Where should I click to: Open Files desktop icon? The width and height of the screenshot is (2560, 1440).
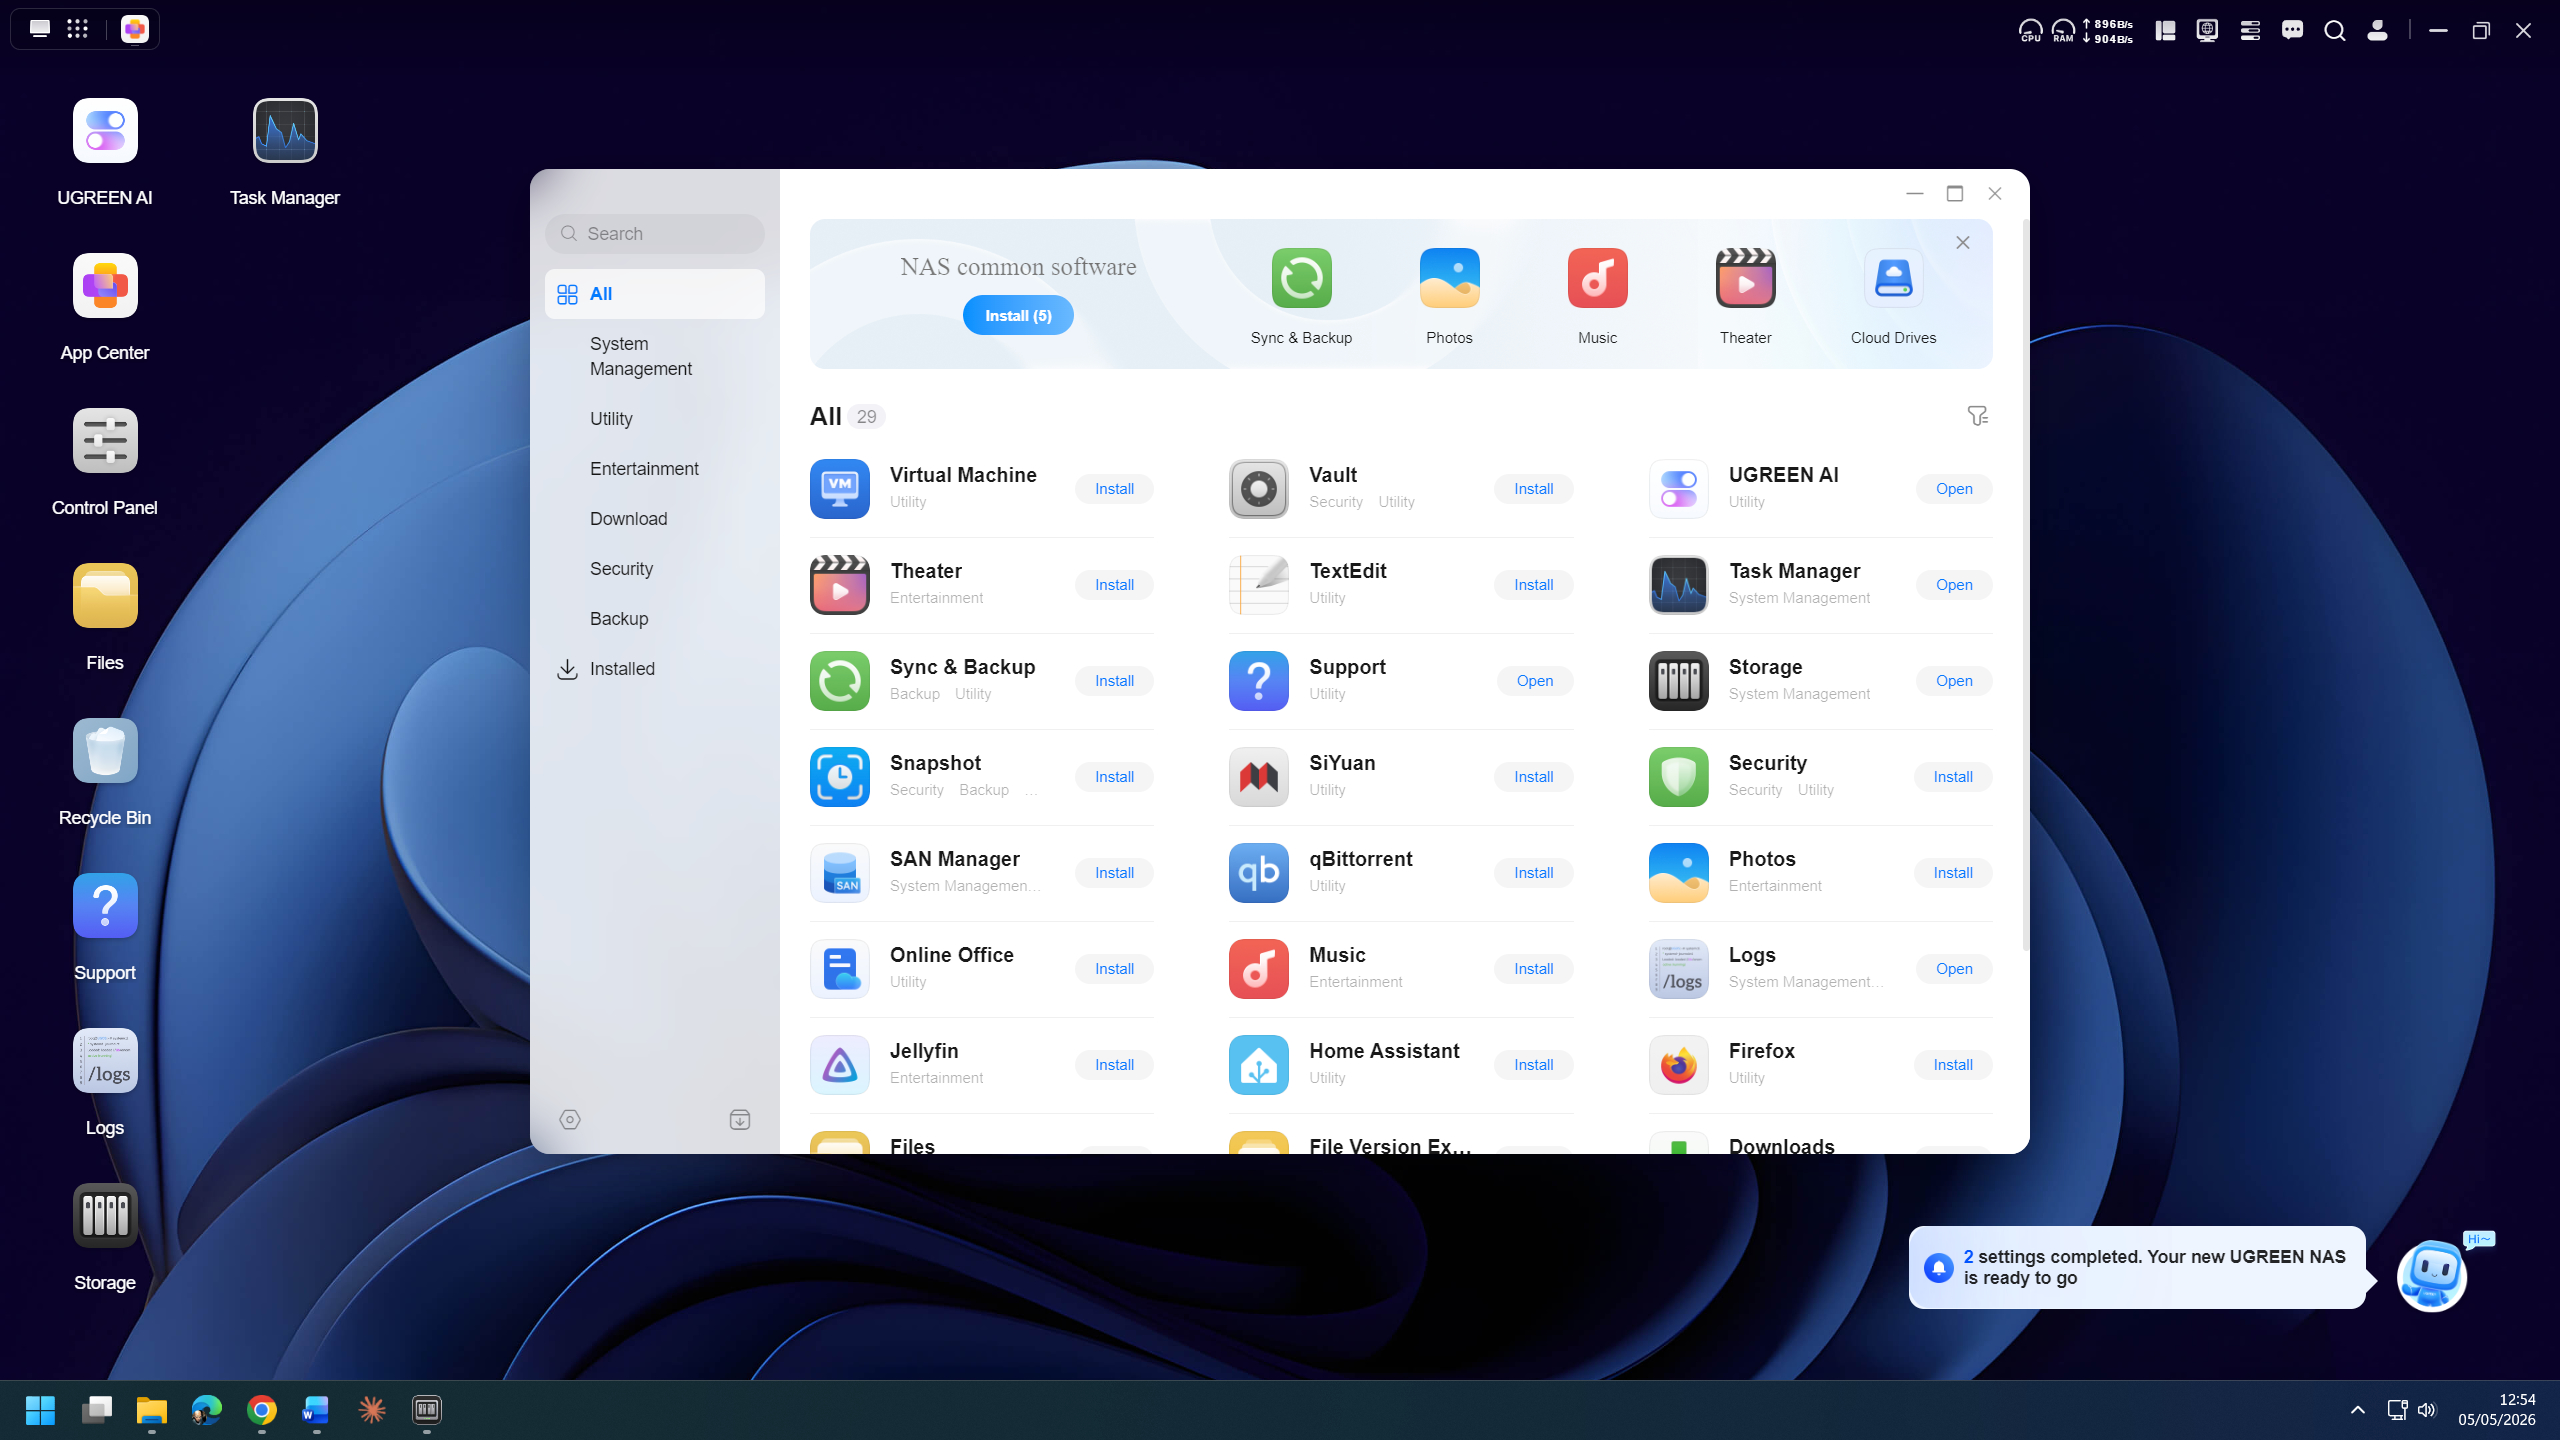105,596
